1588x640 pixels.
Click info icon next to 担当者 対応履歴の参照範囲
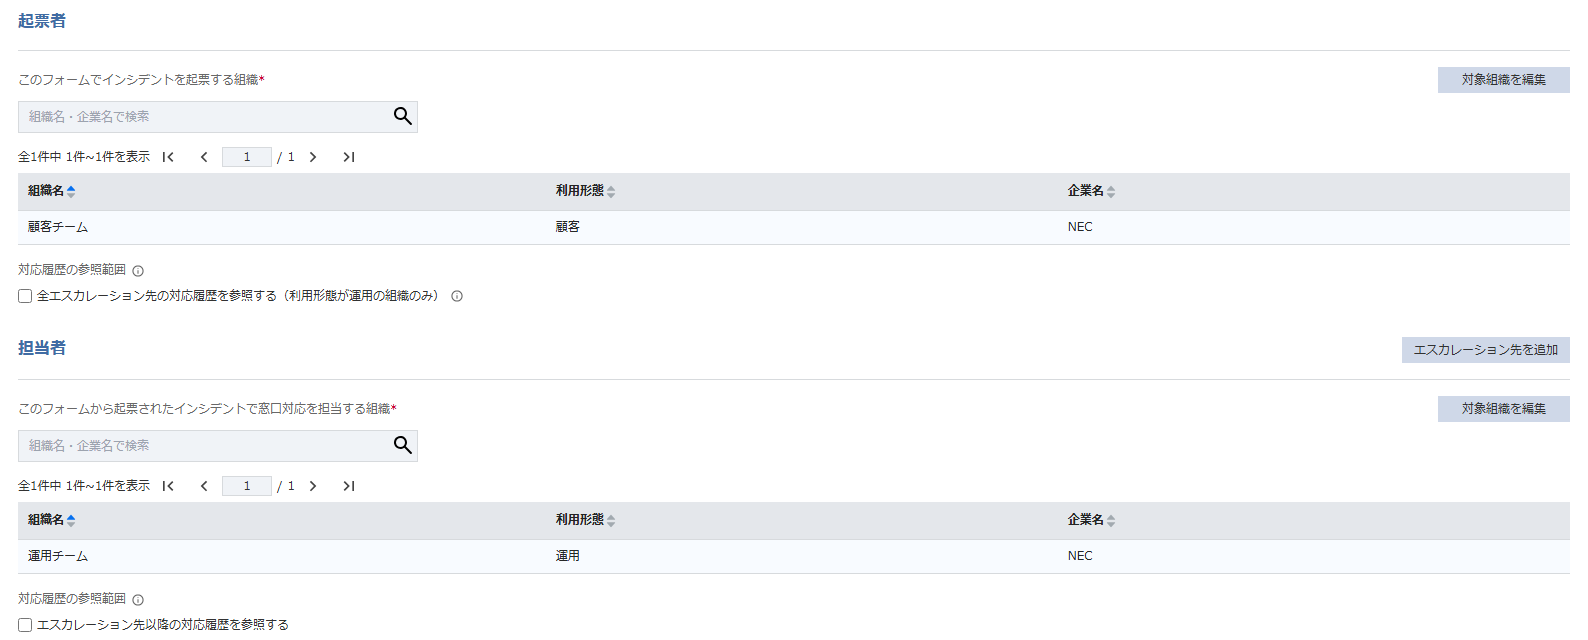138,600
